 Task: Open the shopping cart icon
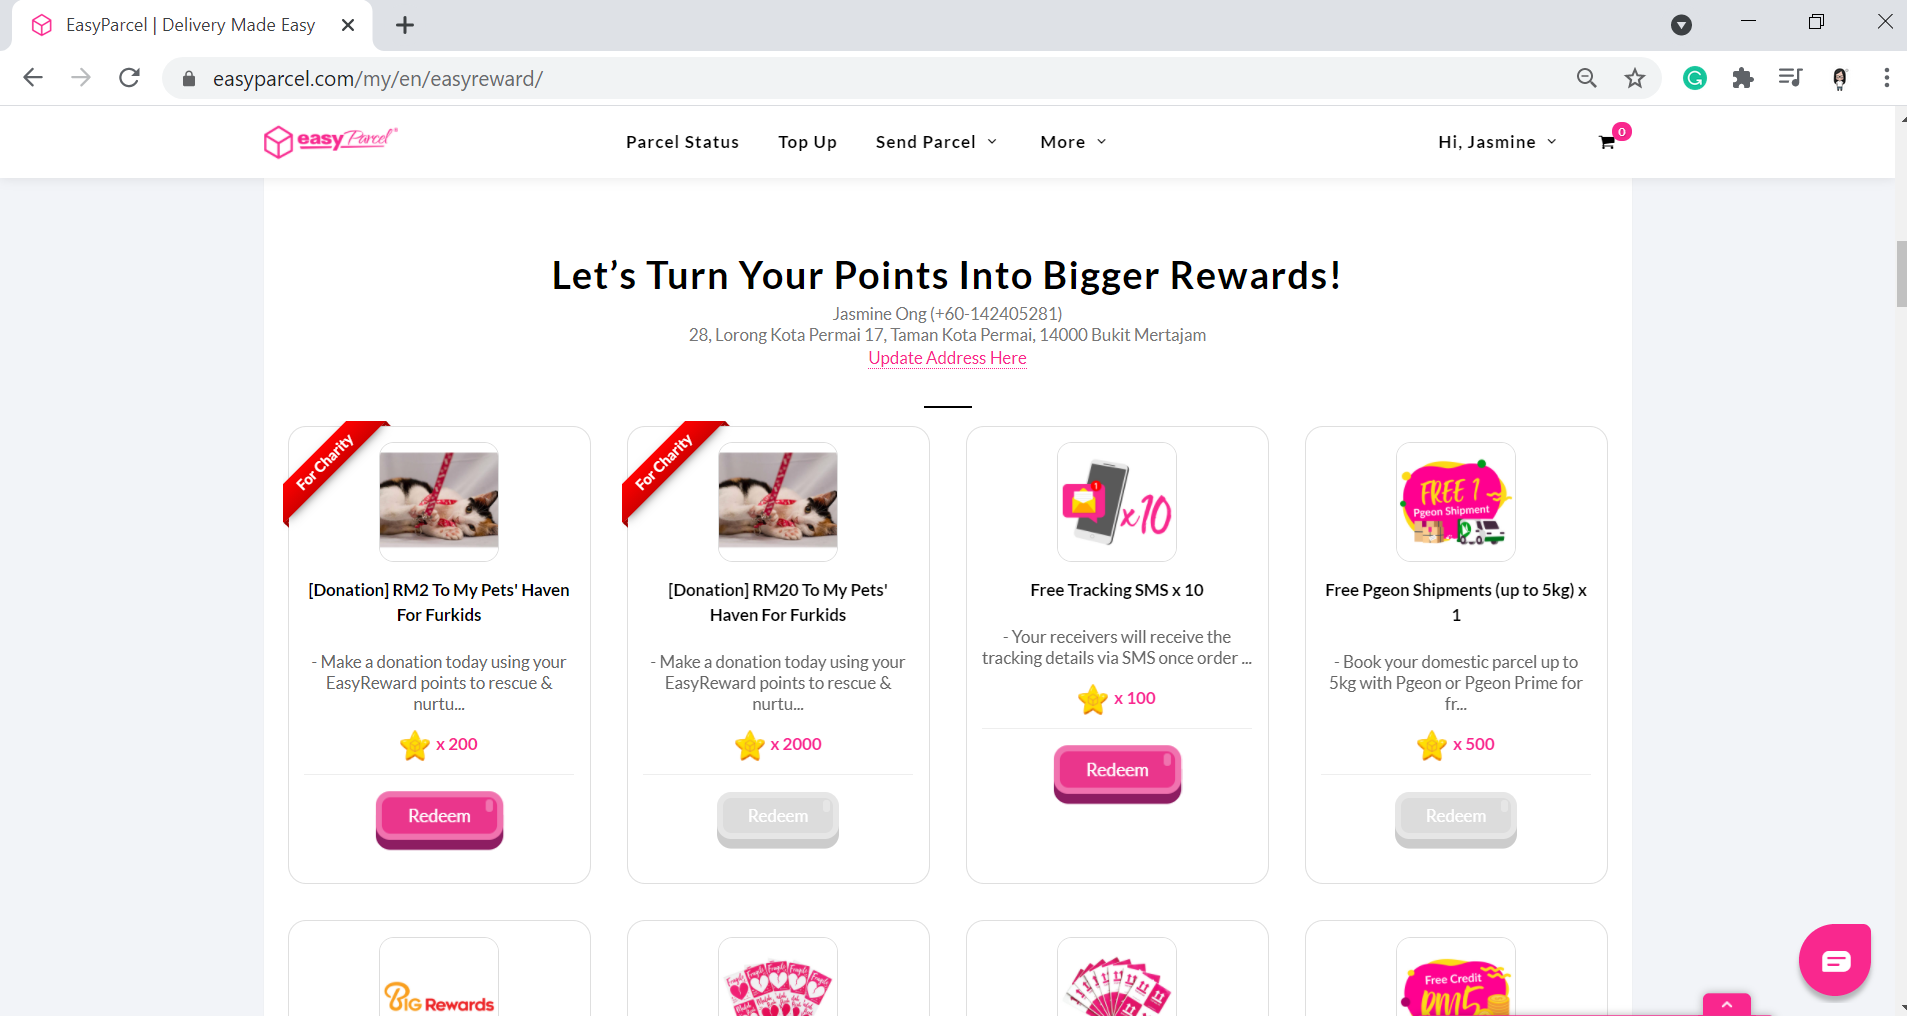coord(1607,143)
